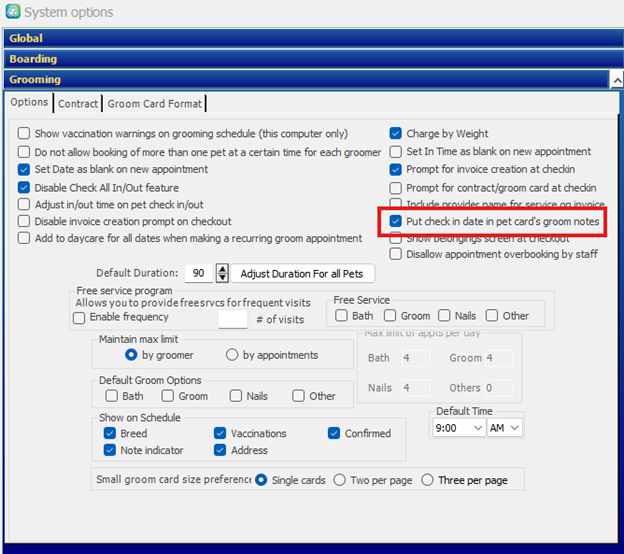Open the Default Time 9:00 dropdown

click(x=459, y=428)
